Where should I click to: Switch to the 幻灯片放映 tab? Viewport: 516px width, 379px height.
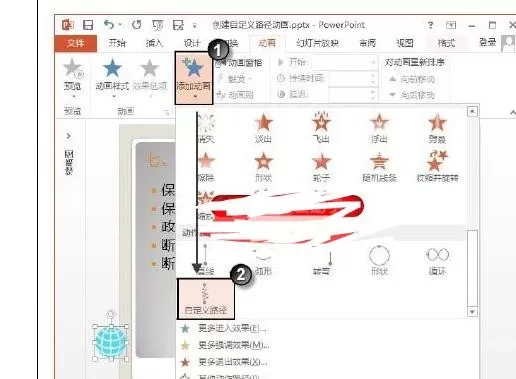[317, 43]
